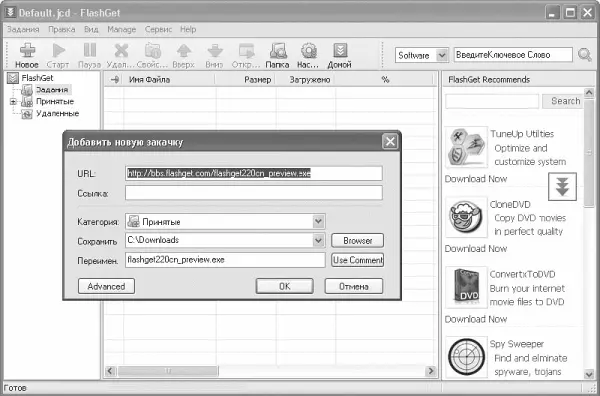Select the Принятые tree item
600x396 pixels.
(x=55, y=101)
